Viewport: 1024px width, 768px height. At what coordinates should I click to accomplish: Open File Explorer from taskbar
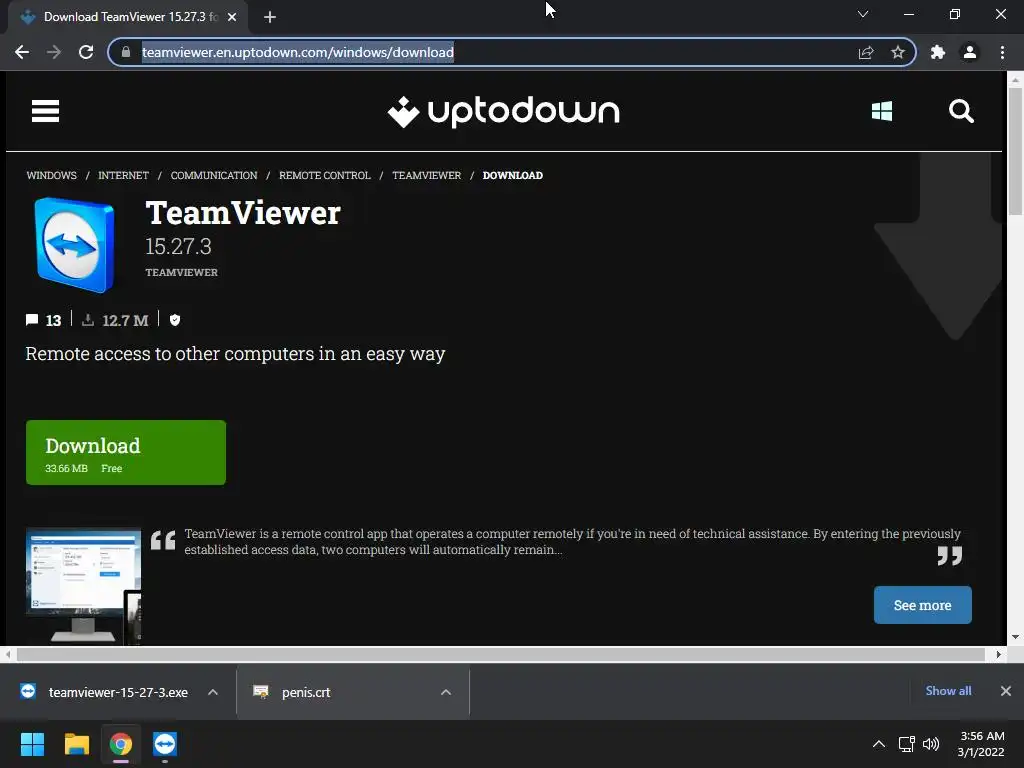[x=76, y=744]
